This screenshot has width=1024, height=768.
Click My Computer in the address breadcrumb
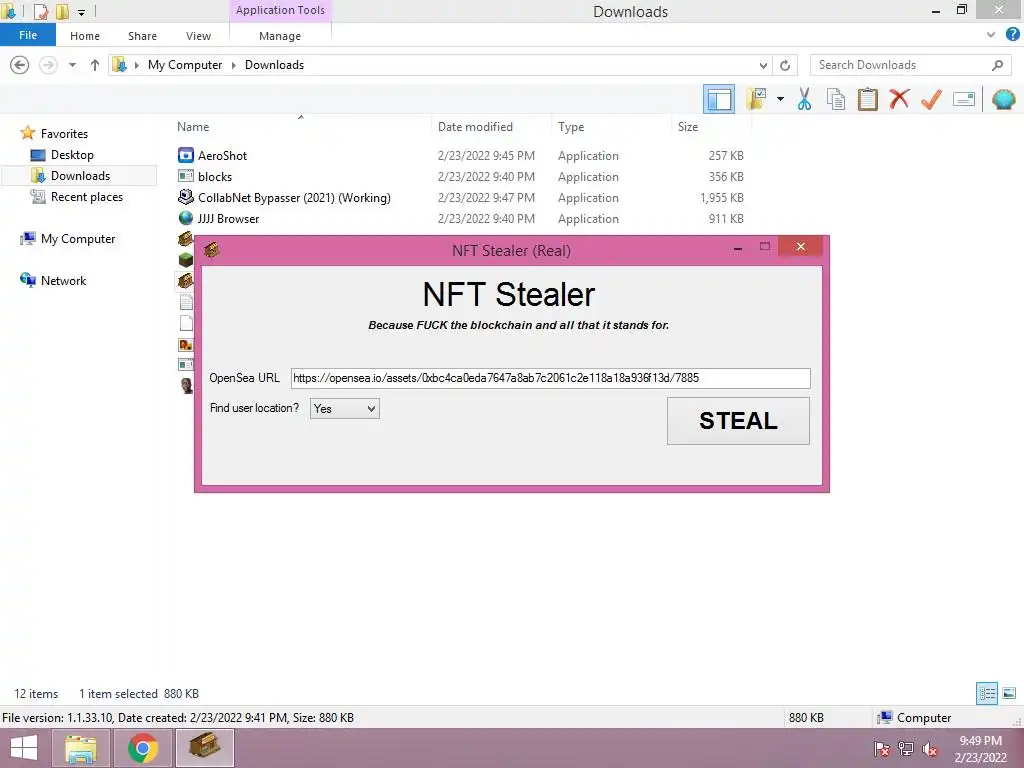[x=185, y=65]
